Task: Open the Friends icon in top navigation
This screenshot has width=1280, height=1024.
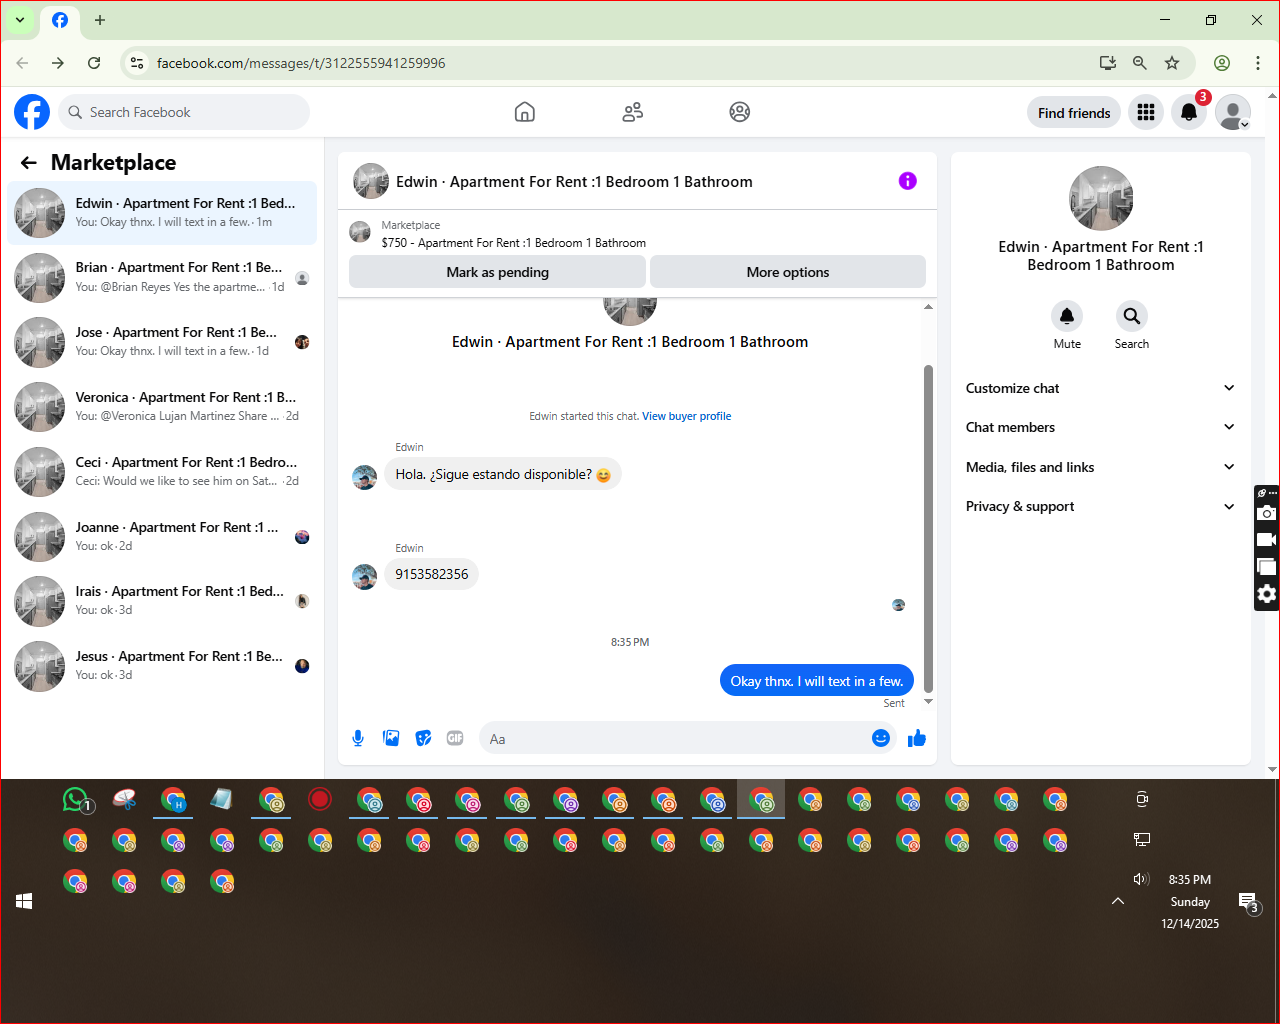Action: [x=632, y=112]
